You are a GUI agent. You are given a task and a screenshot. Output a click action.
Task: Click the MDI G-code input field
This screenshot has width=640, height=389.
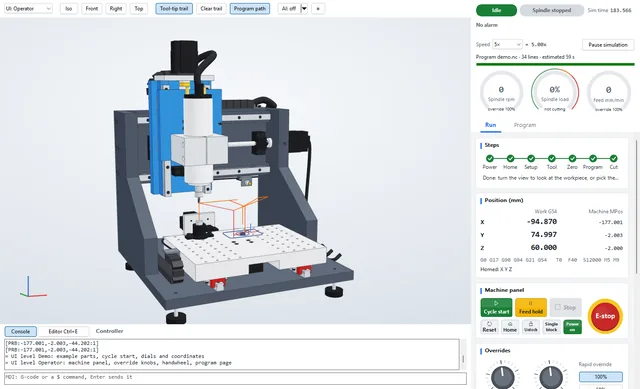(236, 378)
